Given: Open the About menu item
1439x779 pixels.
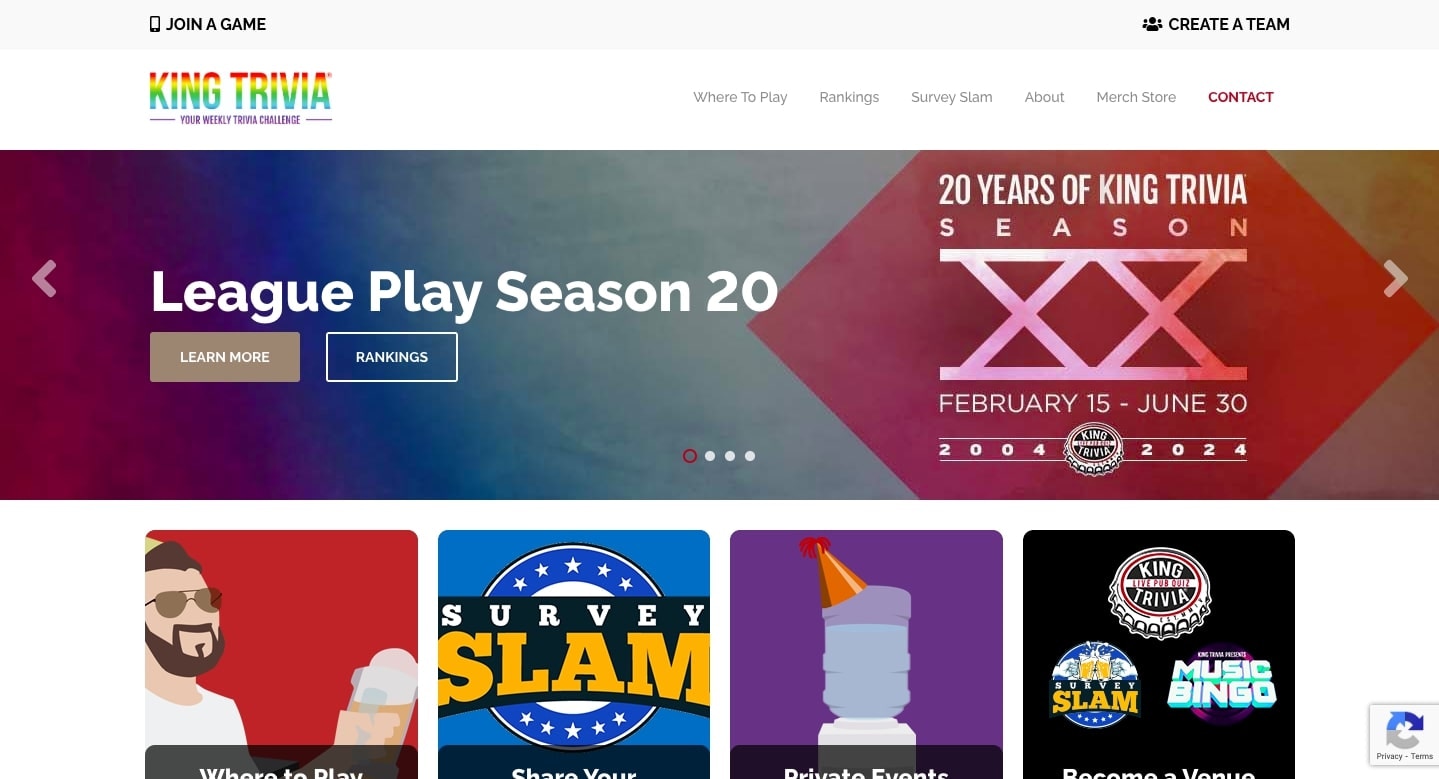Looking at the screenshot, I should point(1044,97).
